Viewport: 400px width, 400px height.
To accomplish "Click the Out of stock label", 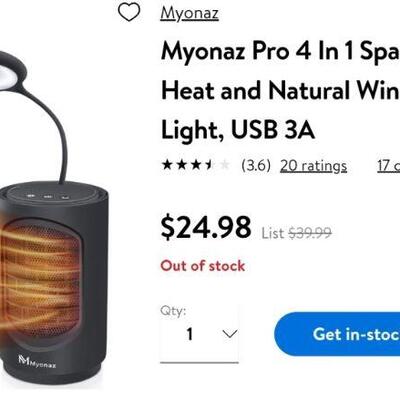I will (x=203, y=266).
